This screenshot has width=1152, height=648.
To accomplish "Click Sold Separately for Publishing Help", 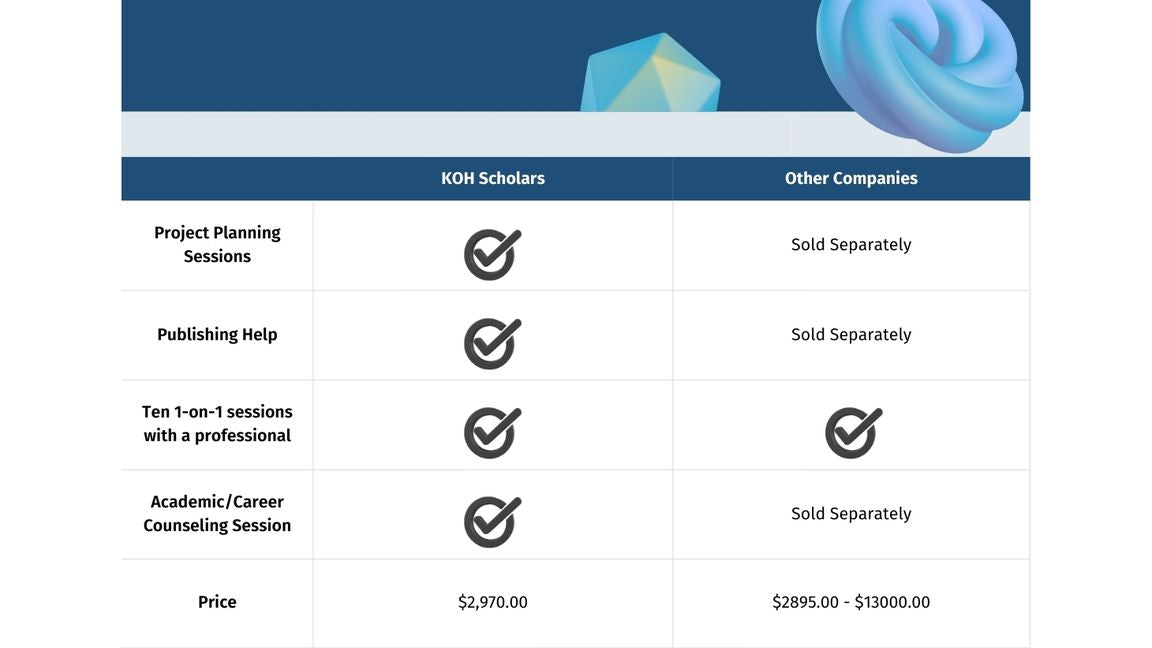I will 851,334.
